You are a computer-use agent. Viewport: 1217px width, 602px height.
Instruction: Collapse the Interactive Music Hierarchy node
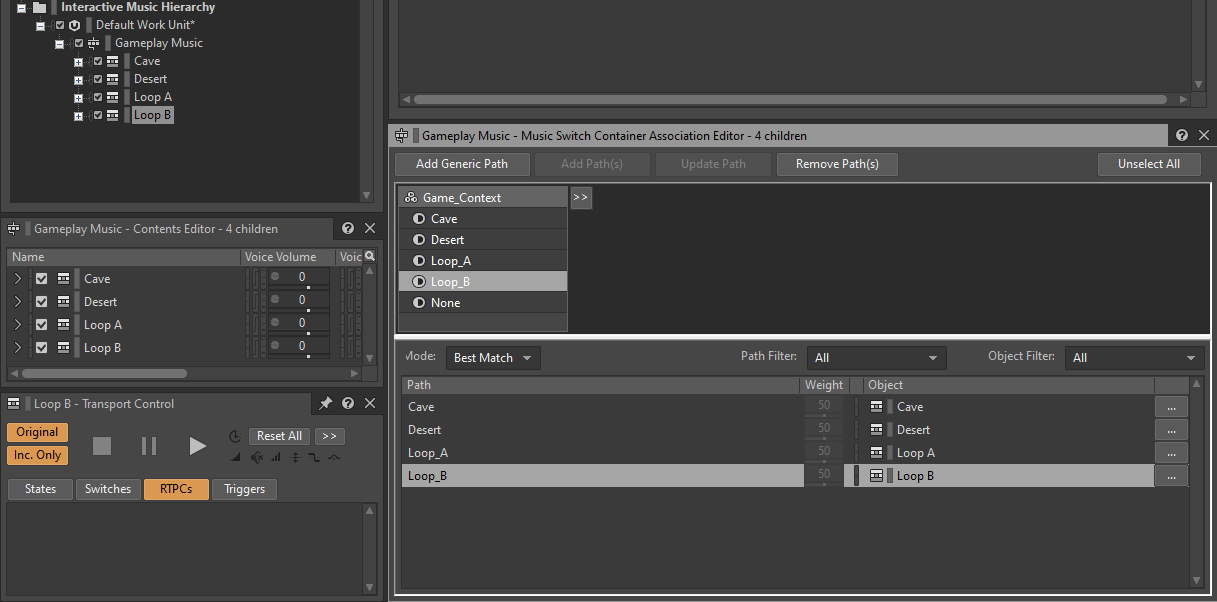(x=21, y=7)
